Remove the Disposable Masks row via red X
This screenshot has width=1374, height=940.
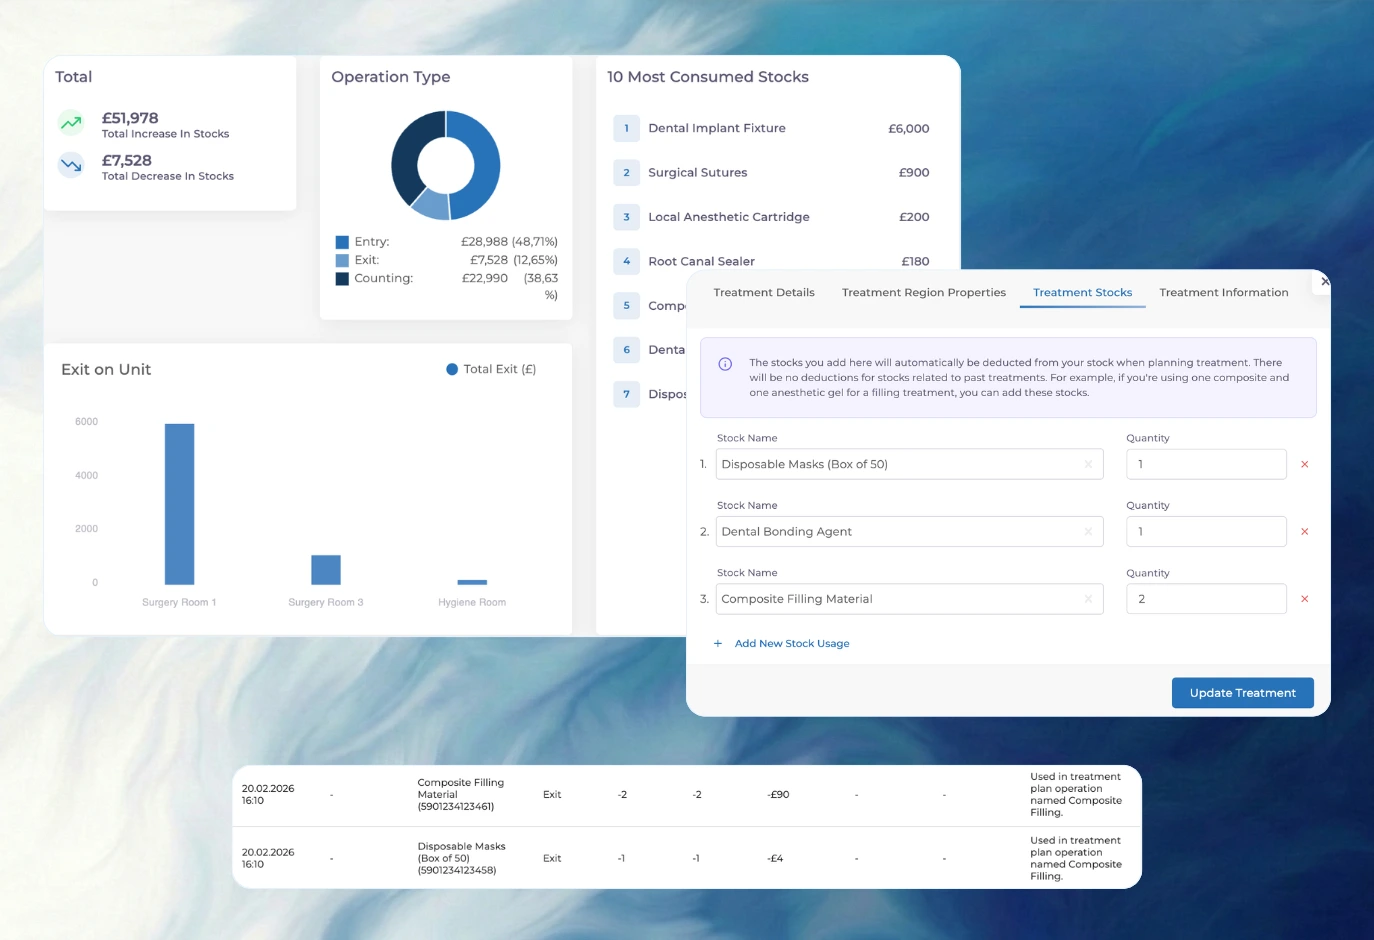coord(1304,464)
